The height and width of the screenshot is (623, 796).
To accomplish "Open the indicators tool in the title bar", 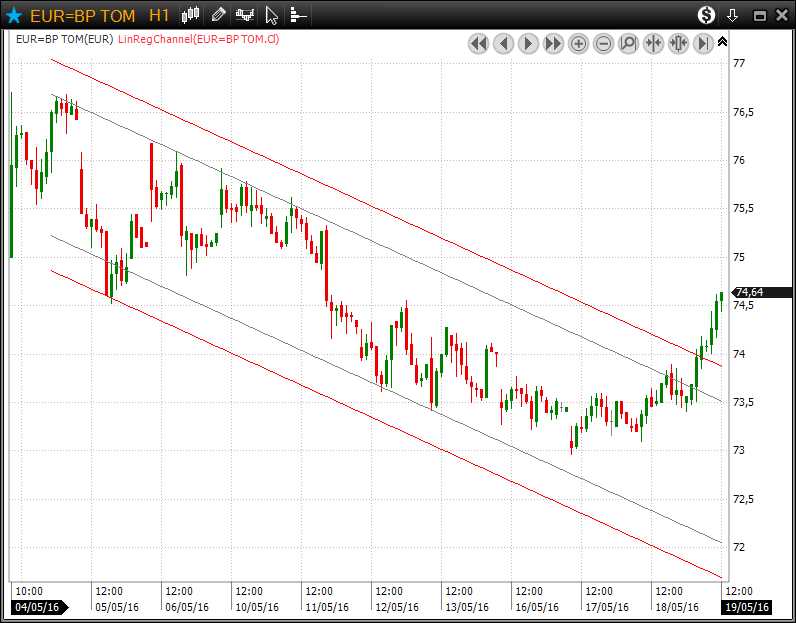I will tap(244, 15).
